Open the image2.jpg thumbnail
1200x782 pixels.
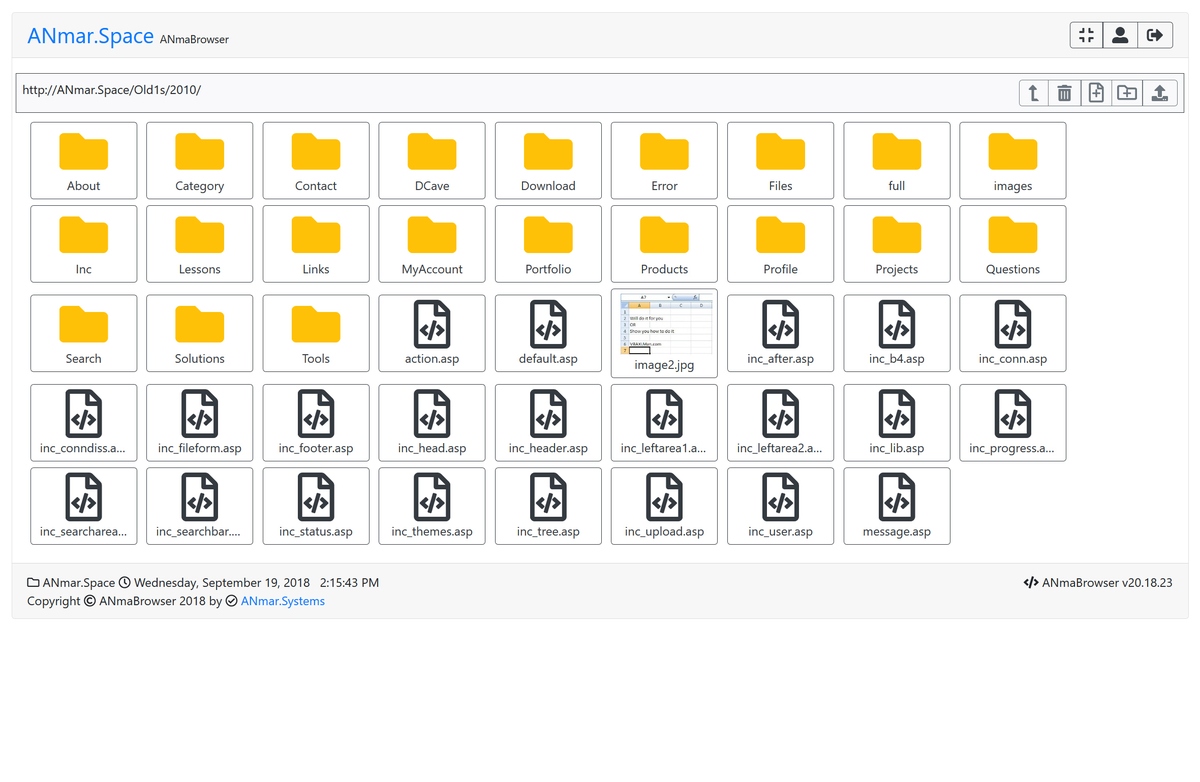click(x=664, y=333)
